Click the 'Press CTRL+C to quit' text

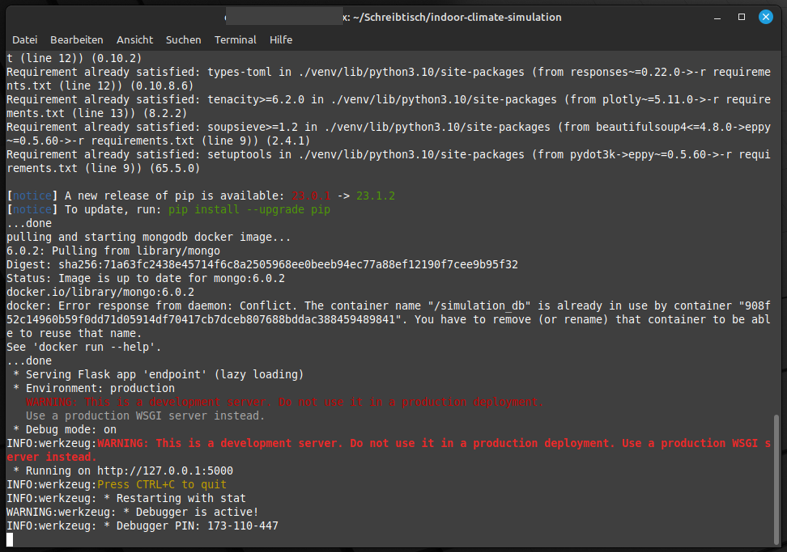click(162, 484)
